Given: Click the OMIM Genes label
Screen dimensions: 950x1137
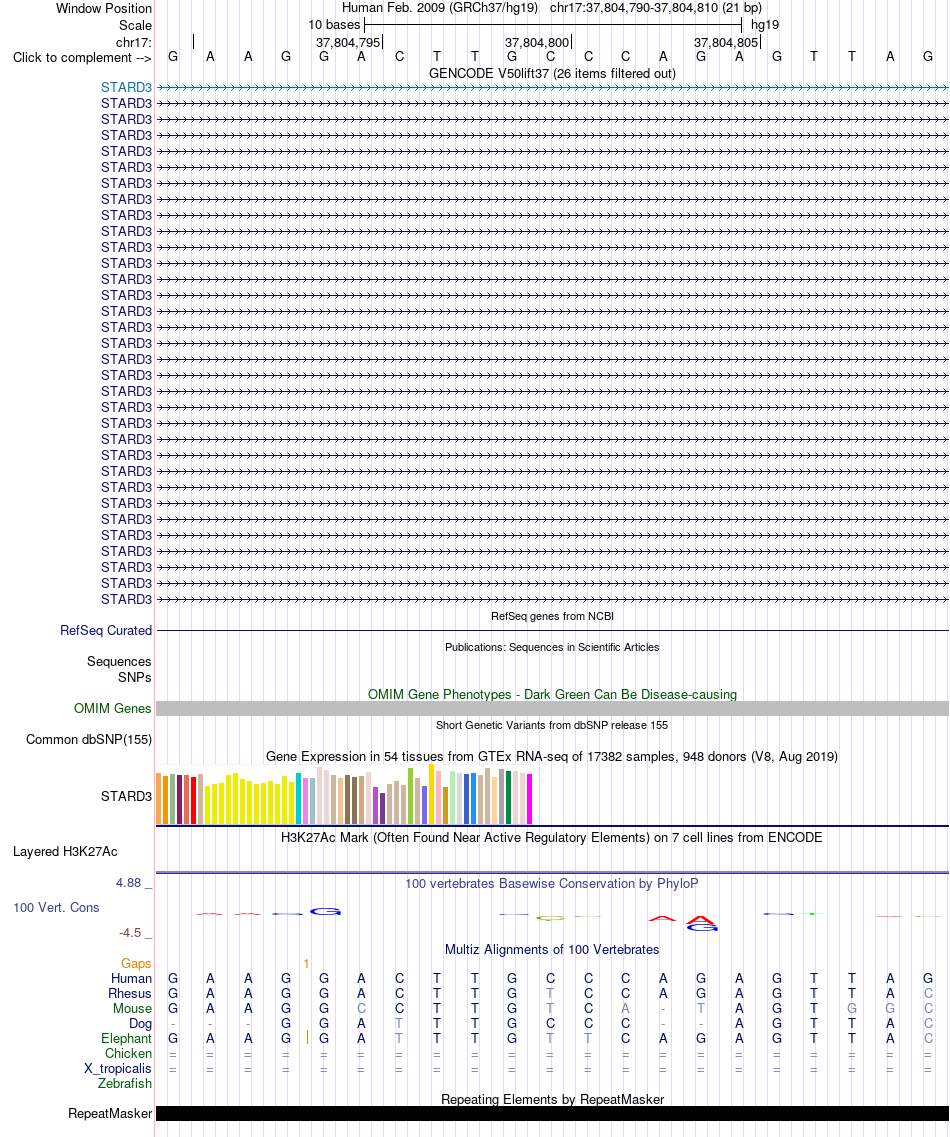Looking at the screenshot, I should tap(112, 708).
